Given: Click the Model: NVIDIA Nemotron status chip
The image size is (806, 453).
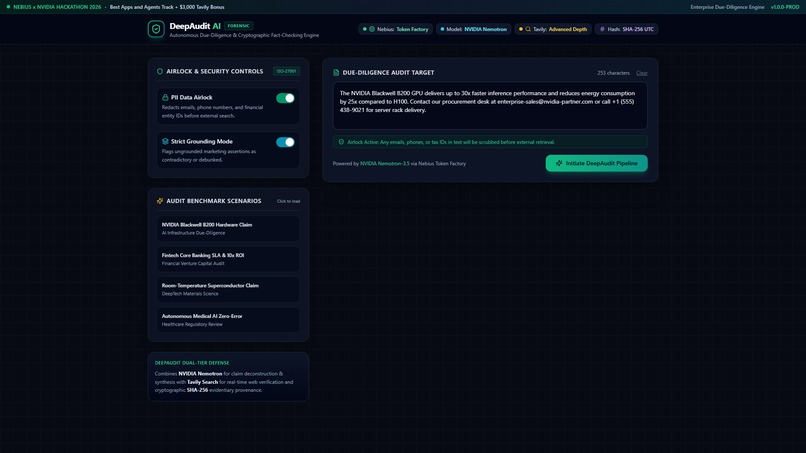Looking at the screenshot, I should [x=473, y=29].
